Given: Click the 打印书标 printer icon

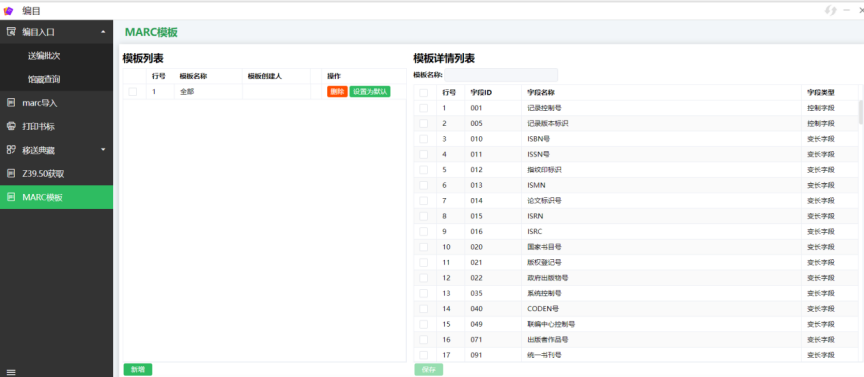Looking at the screenshot, I should [x=11, y=126].
